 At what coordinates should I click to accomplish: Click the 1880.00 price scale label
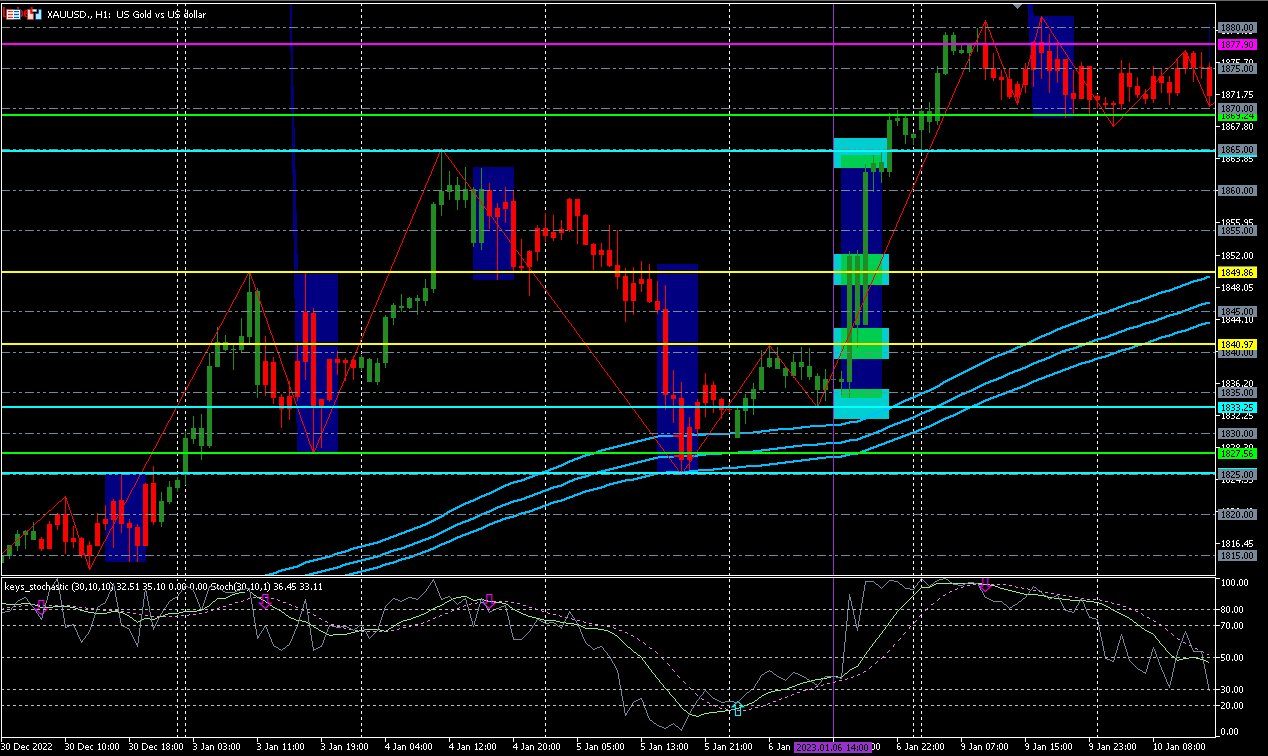[1237, 28]
